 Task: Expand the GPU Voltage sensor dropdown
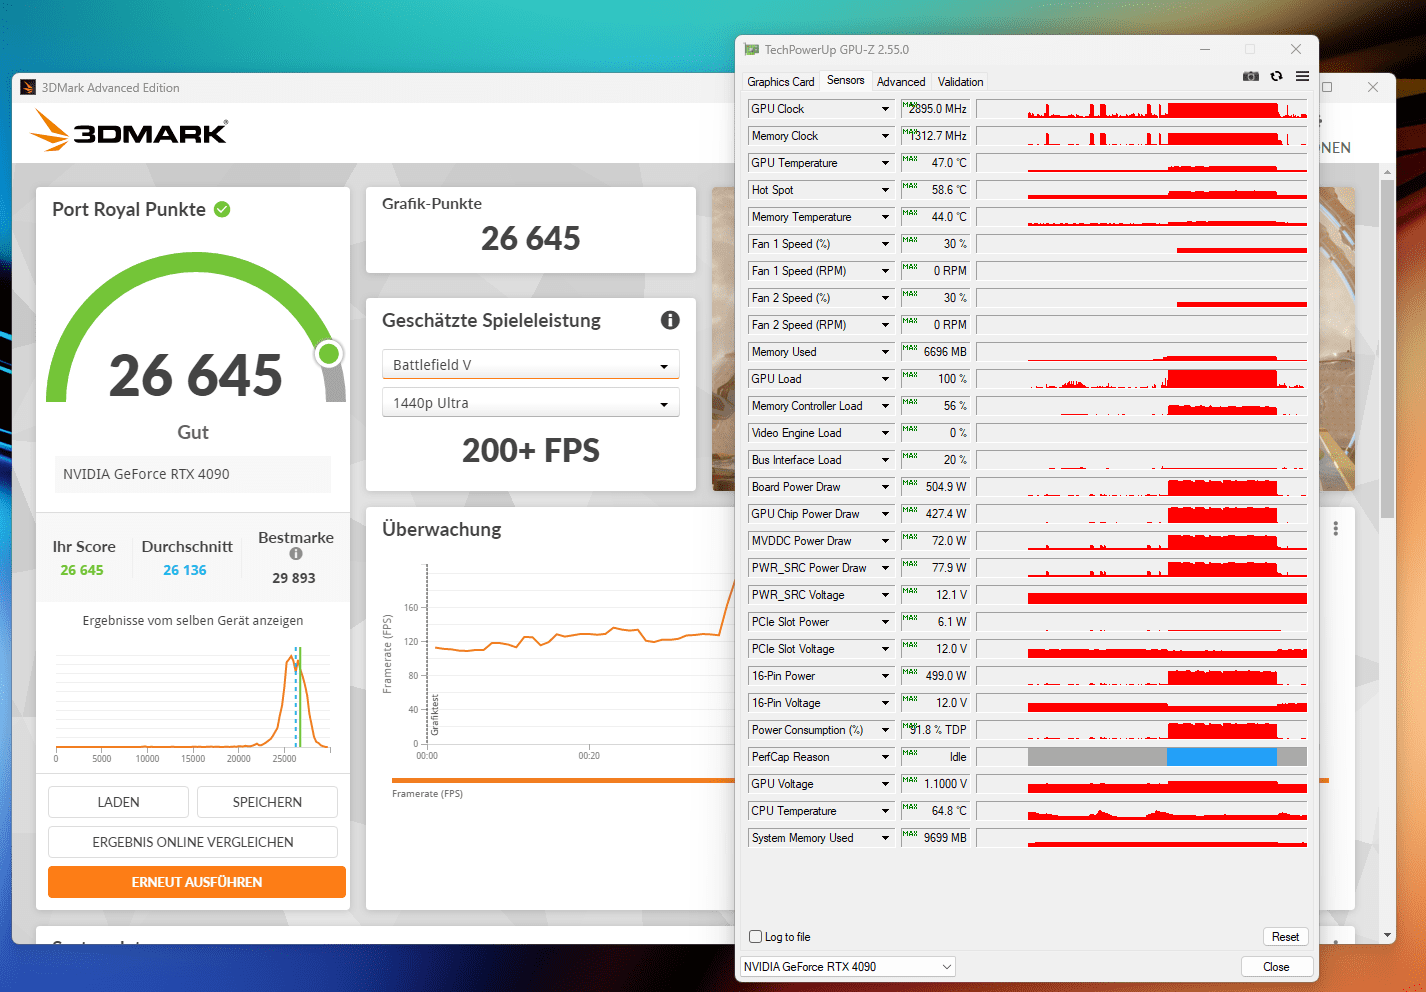click(885, 784)
